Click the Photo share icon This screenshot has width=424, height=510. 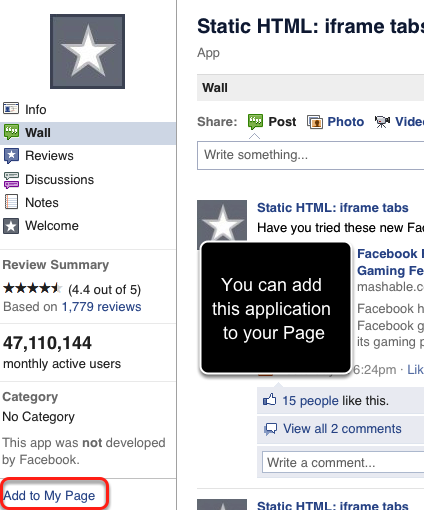pyautogui.click(x=315, y=122)
